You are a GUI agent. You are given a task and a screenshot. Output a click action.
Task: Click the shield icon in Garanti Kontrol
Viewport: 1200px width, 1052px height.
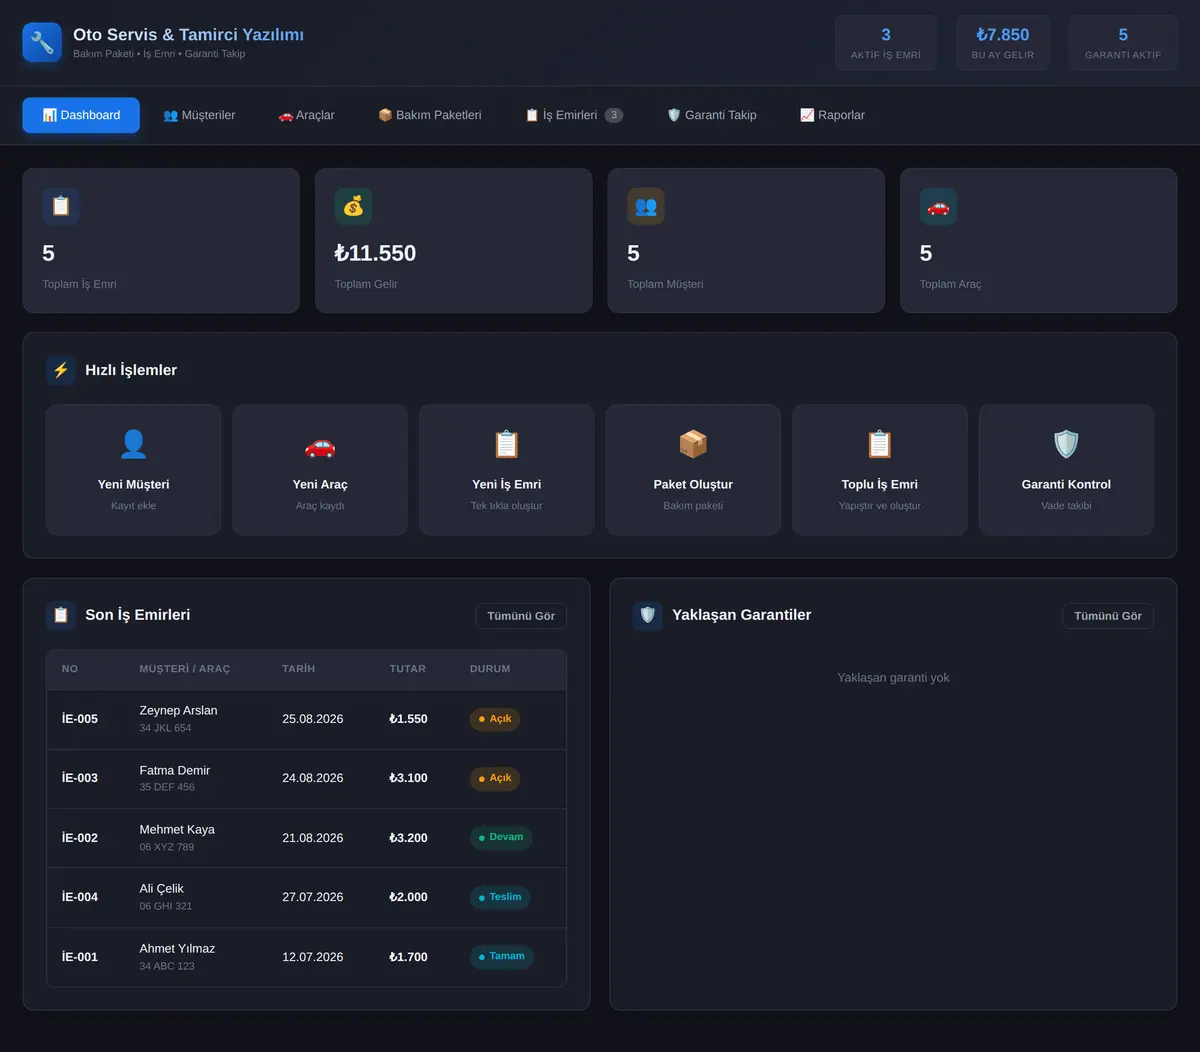[1066, 444]
